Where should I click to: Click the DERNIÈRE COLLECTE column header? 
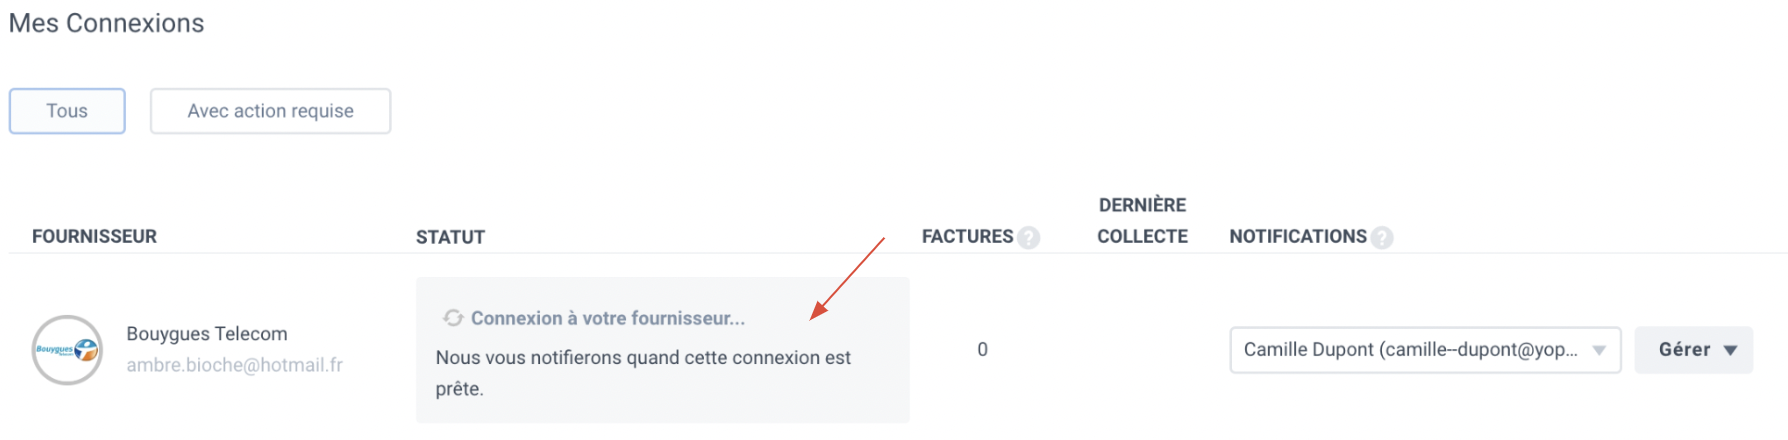[x=1142, y=221]
